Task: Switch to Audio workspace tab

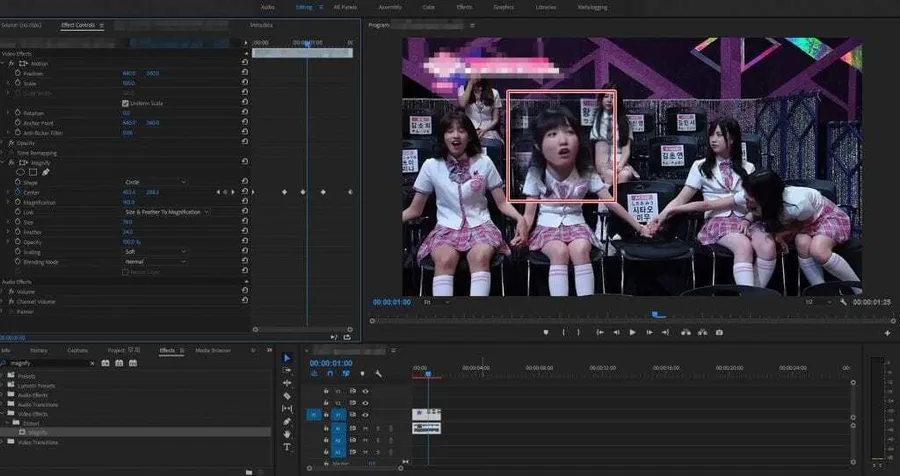Action: [267, 7]
